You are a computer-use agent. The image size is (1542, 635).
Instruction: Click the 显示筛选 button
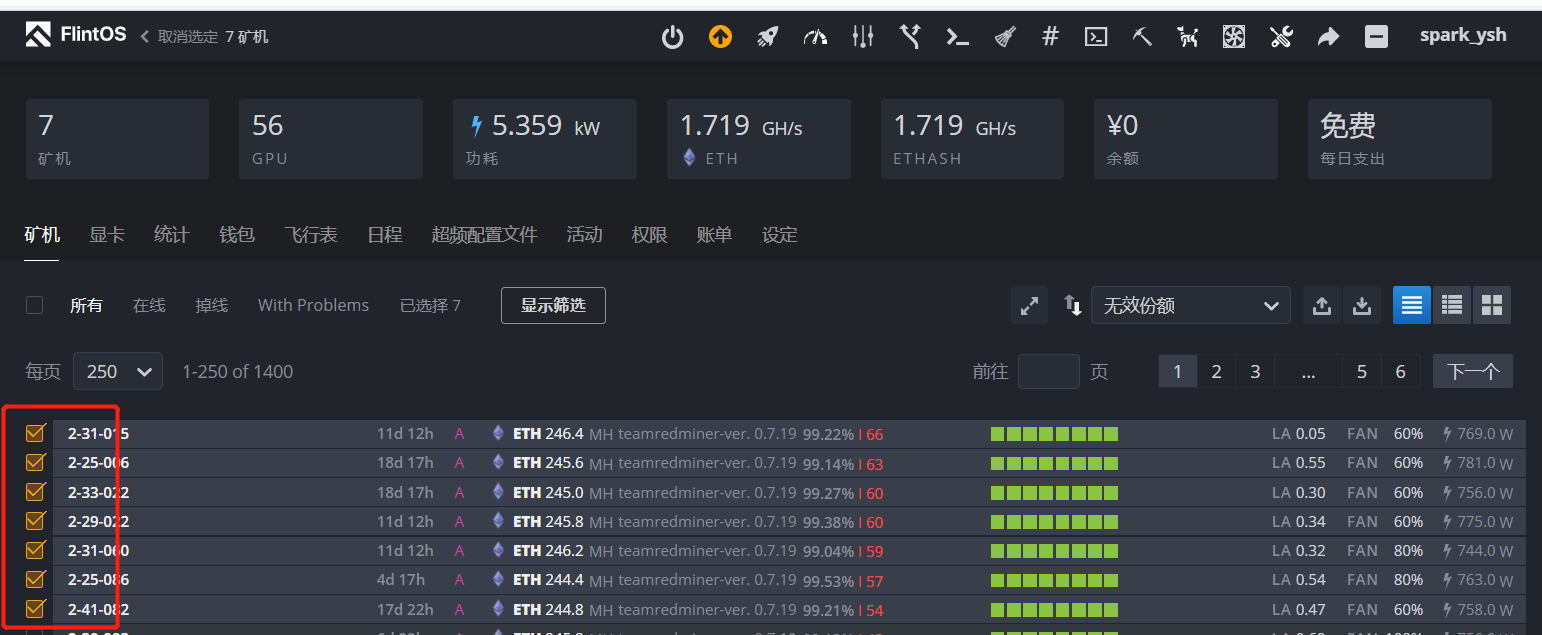coord(553,305)
